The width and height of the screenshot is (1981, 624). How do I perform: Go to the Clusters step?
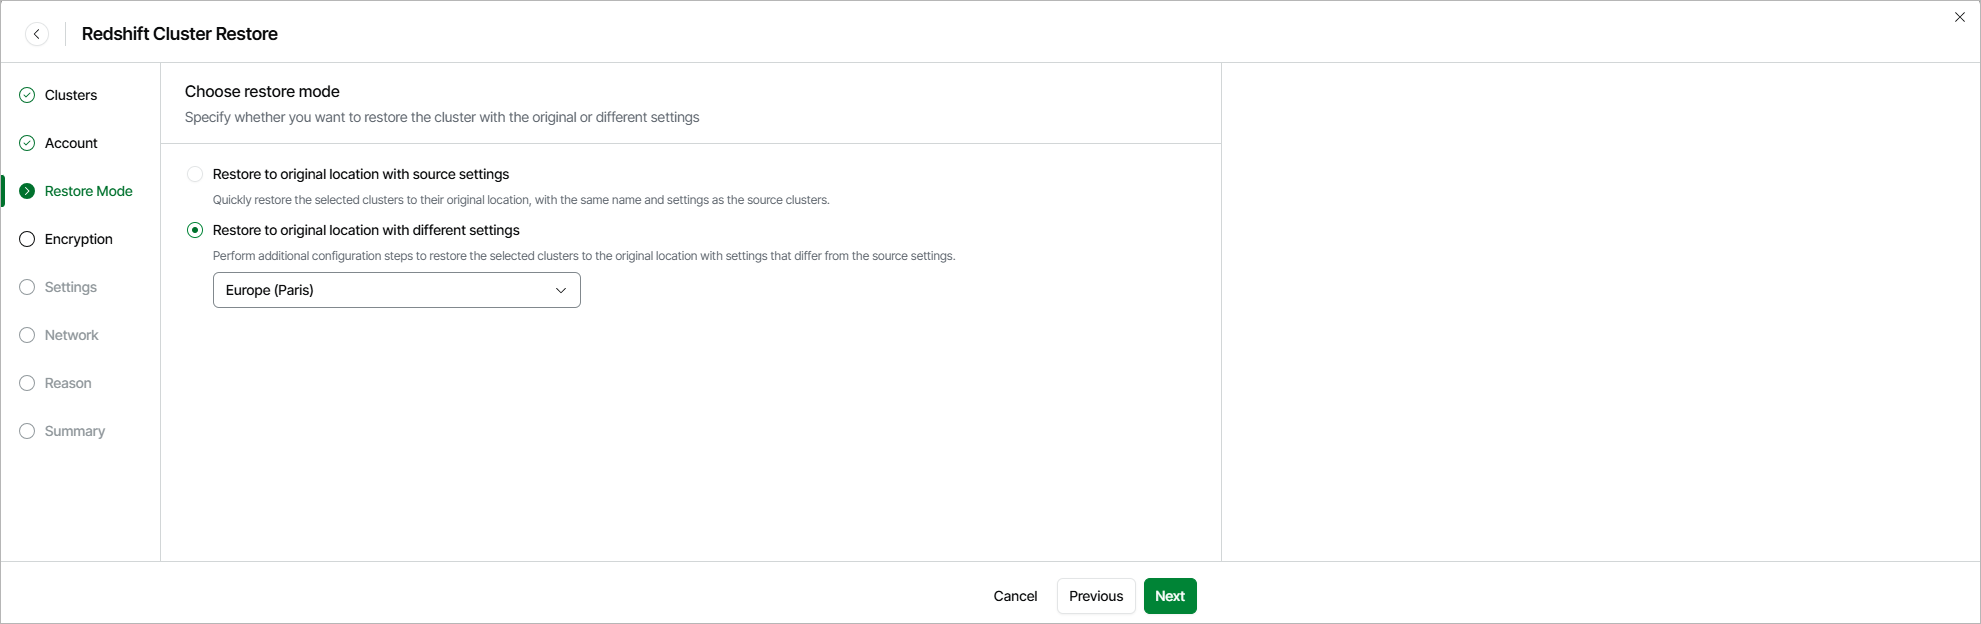tap(71, 95)
